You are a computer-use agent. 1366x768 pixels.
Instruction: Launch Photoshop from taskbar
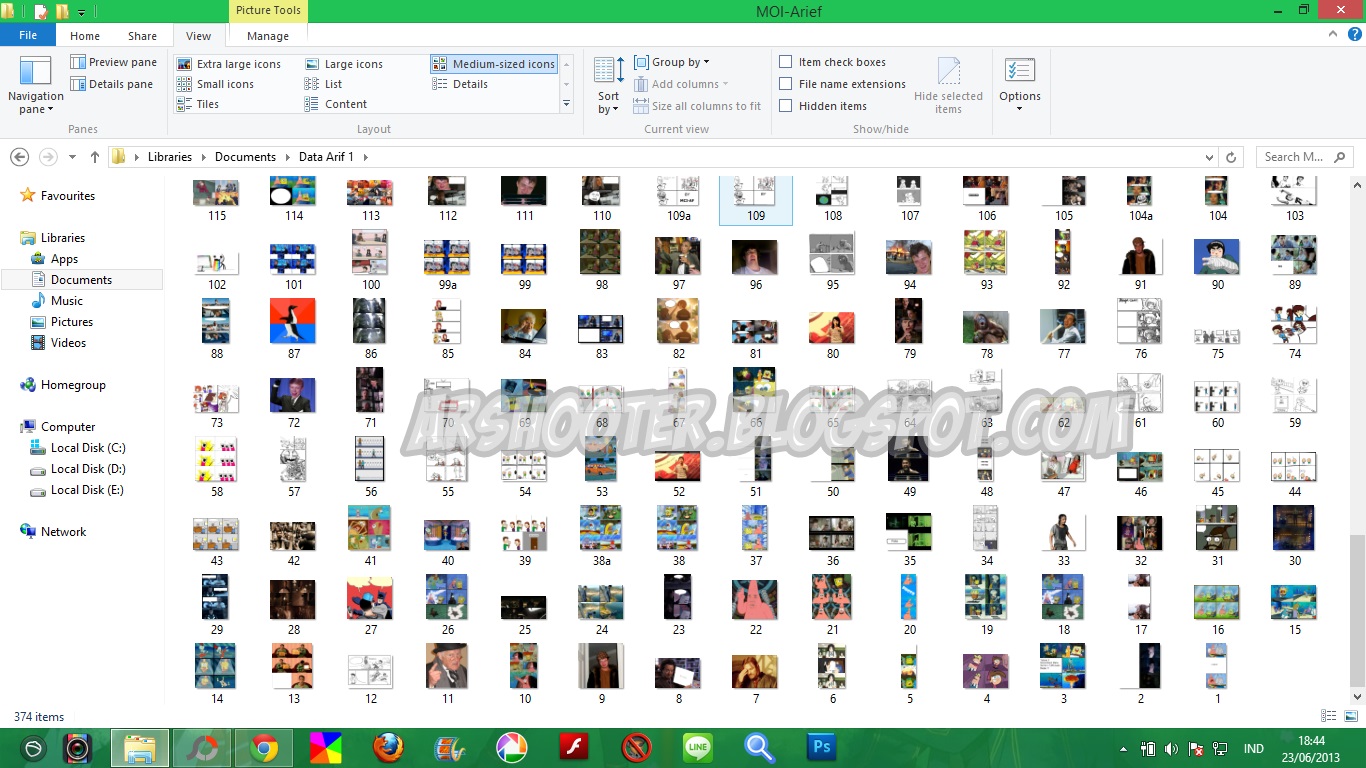(x=822, y=748)
